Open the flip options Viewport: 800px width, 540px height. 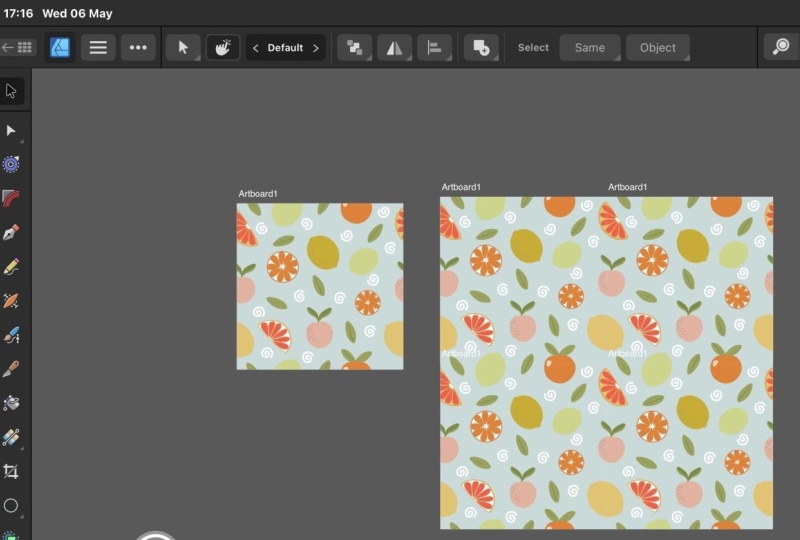[394, 47]
